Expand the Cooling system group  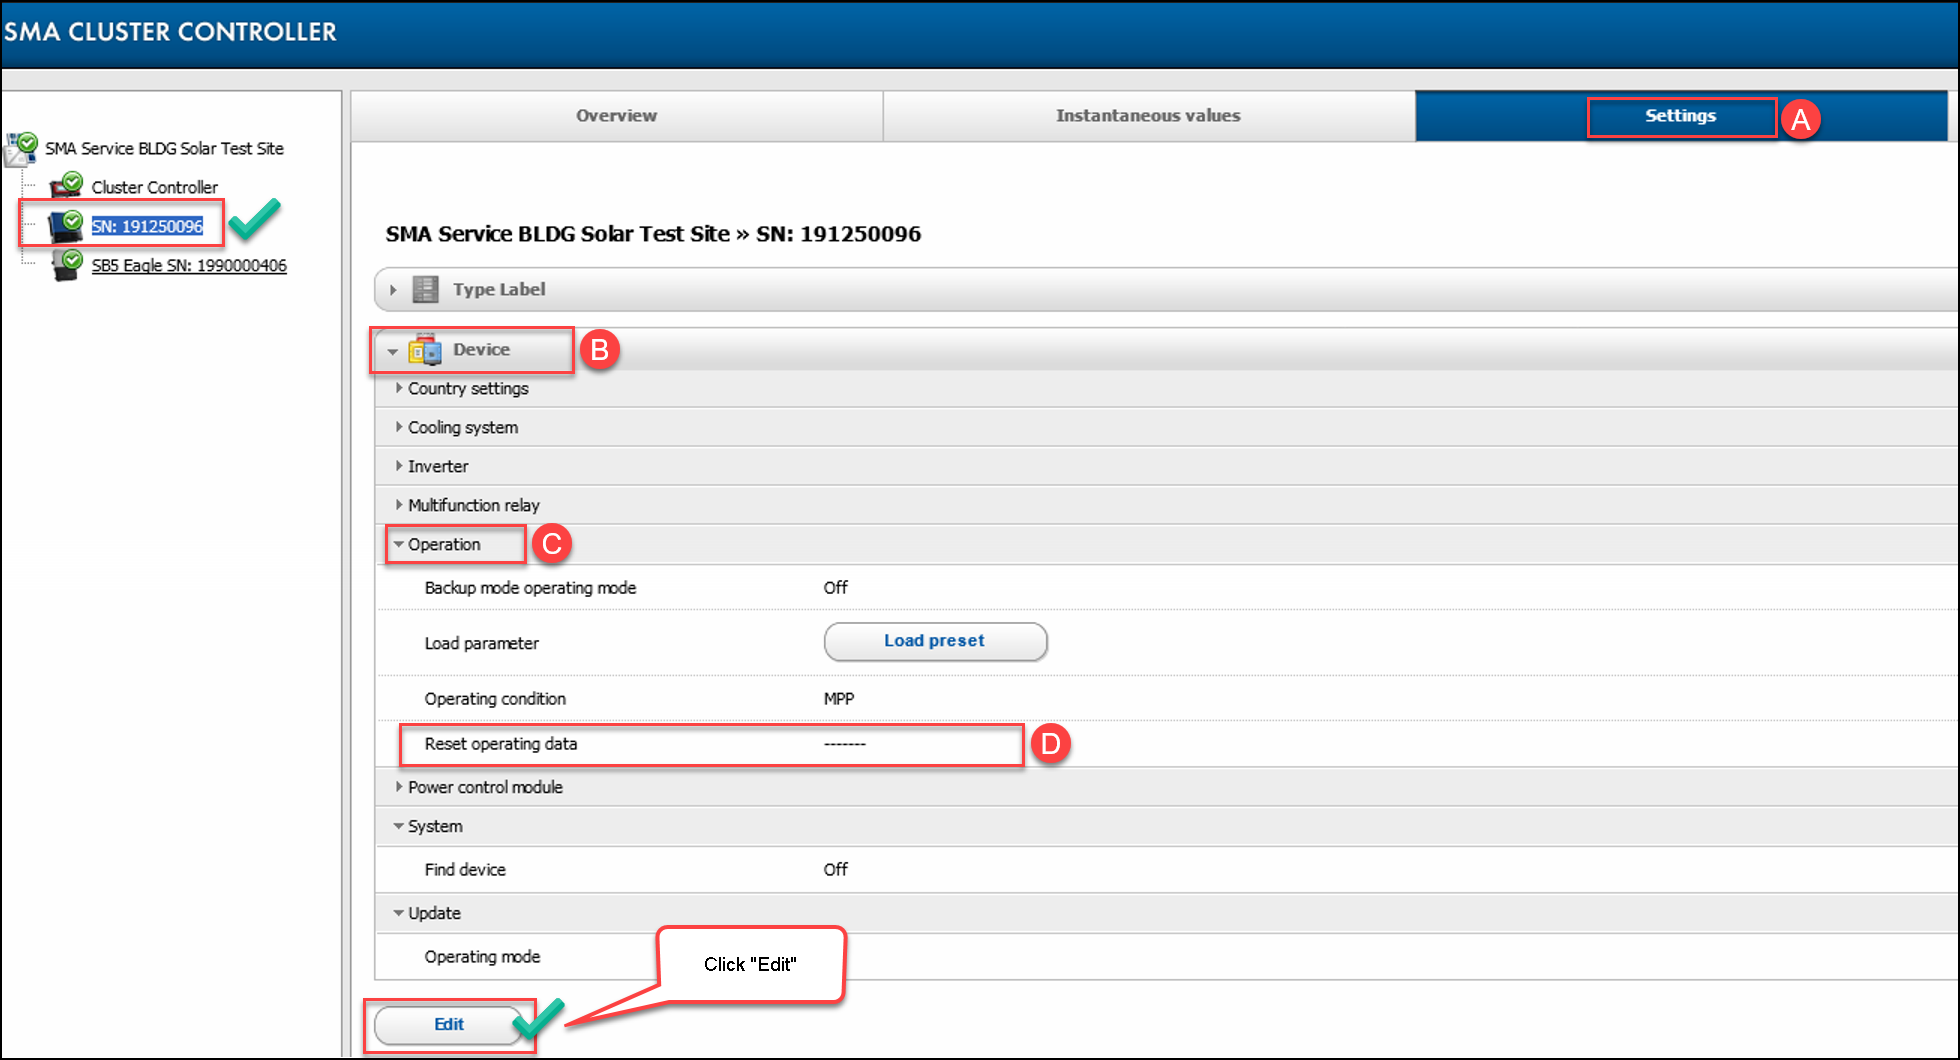tap(399, 427)
